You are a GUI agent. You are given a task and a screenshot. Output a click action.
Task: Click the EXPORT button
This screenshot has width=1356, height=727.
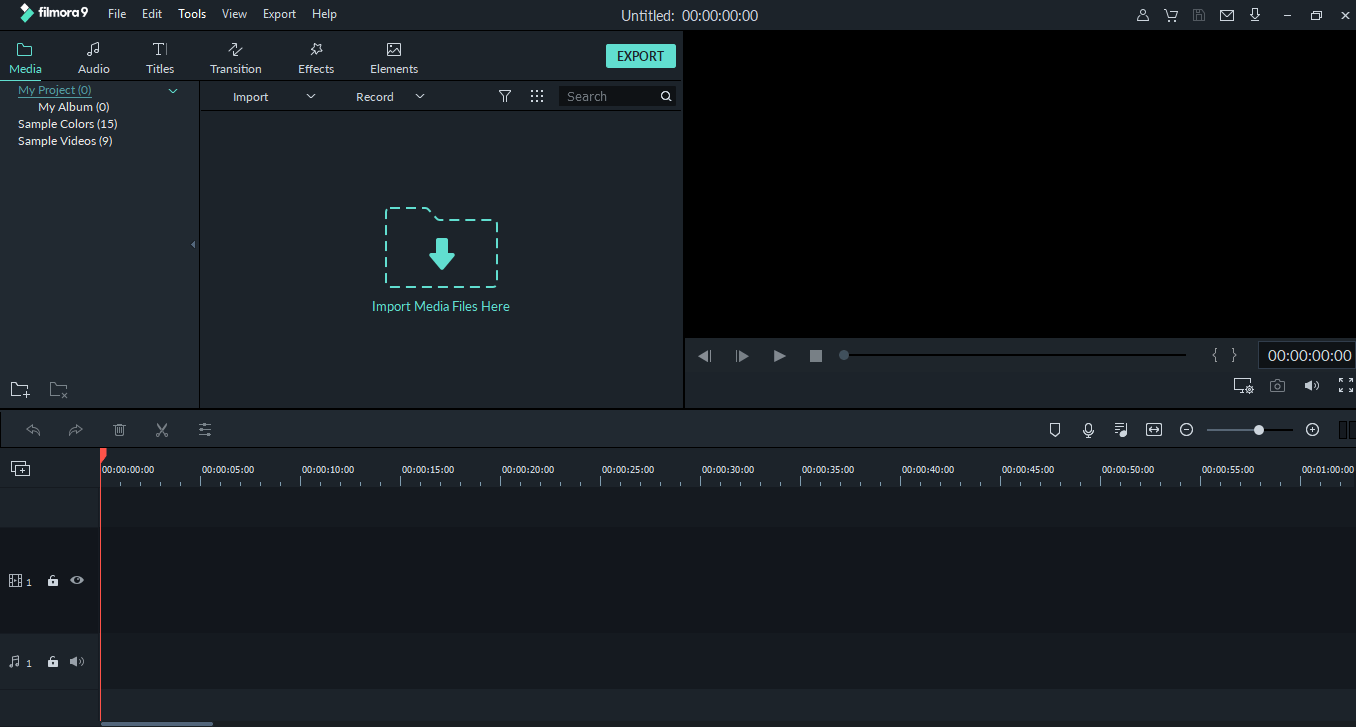pos(640,55)
